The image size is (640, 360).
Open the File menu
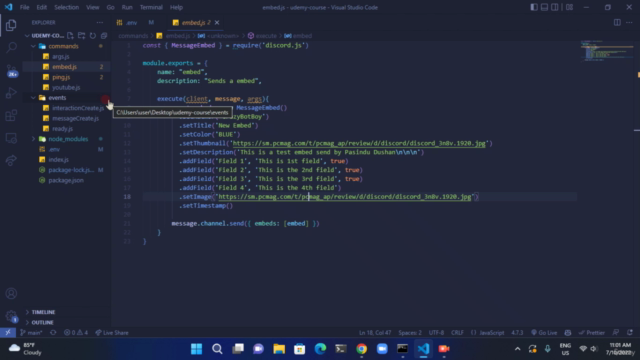click(x=24, y=7)
